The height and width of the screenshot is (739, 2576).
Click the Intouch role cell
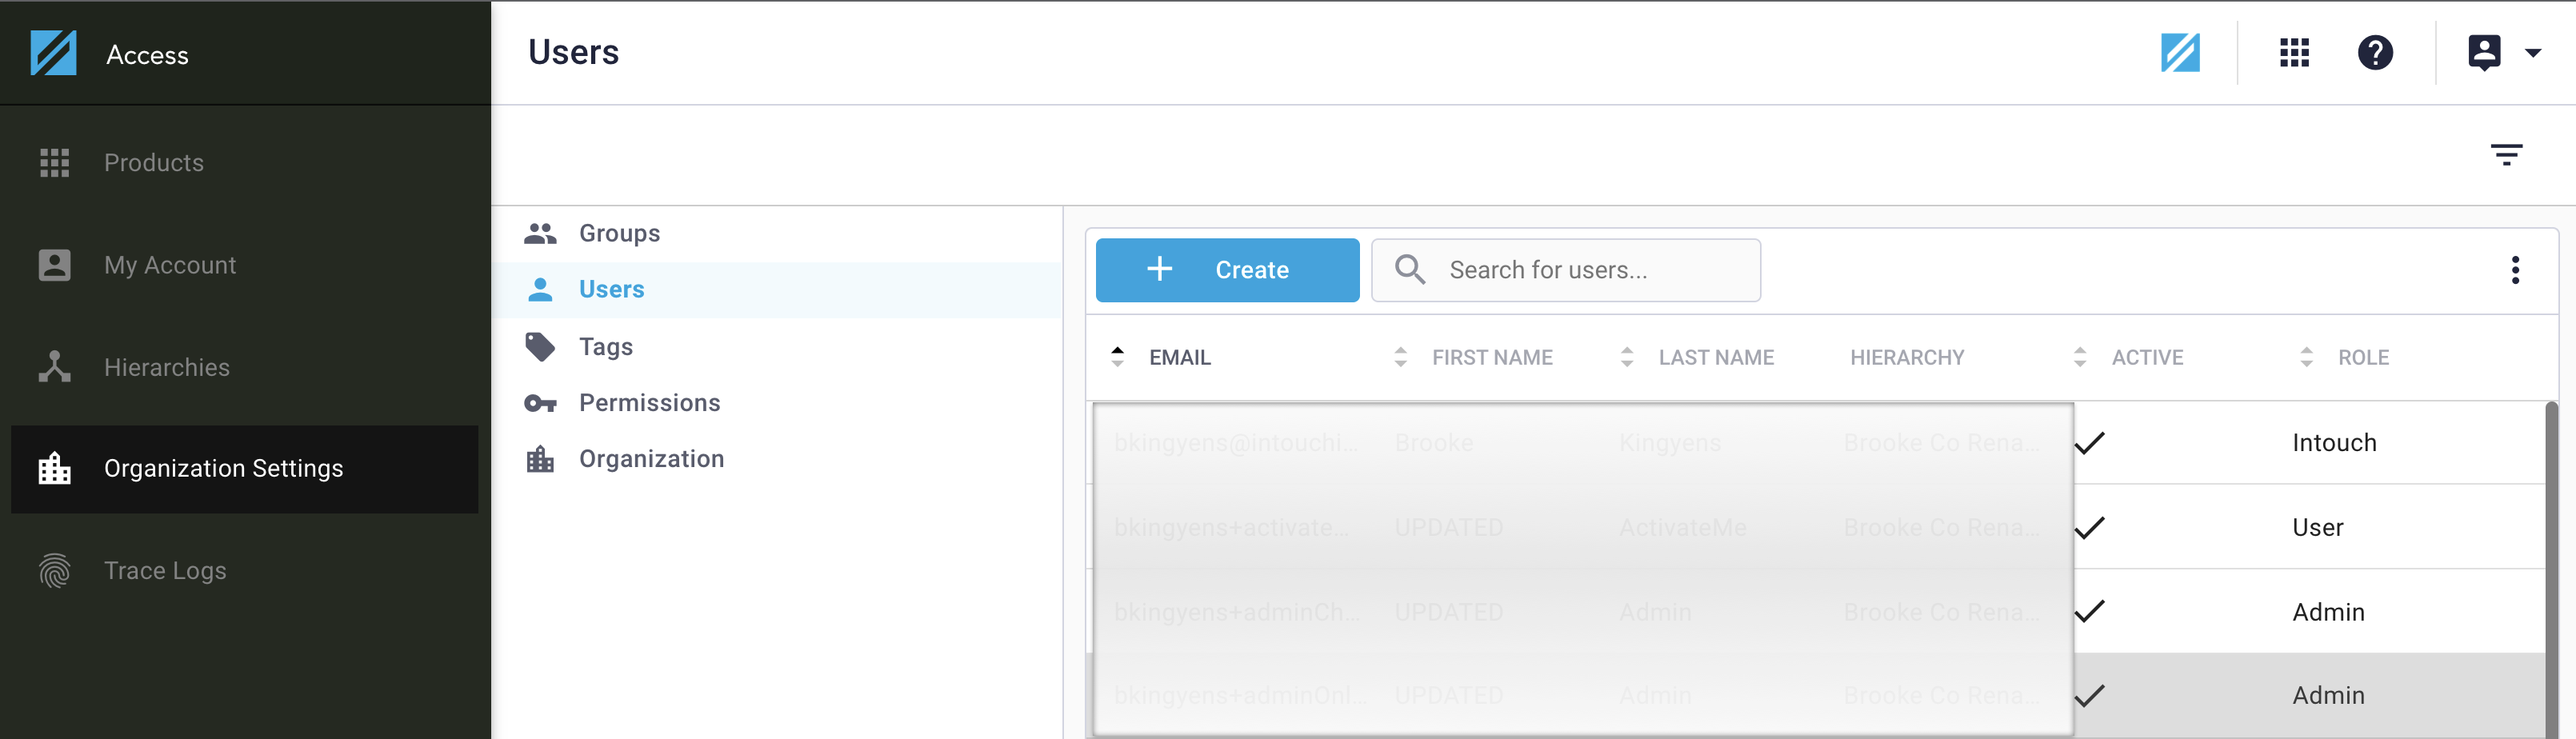[2334, 443]
